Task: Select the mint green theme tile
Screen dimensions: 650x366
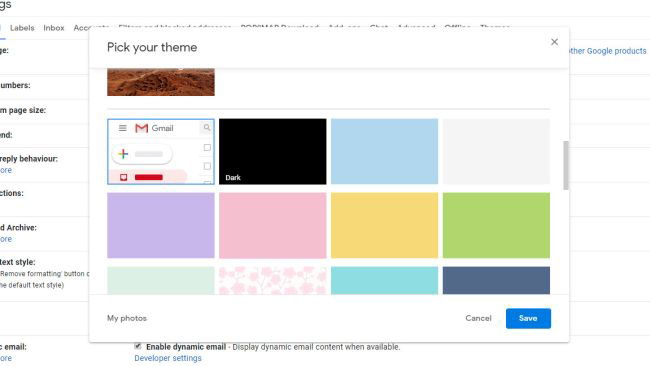Action: (x=161, y=281)
